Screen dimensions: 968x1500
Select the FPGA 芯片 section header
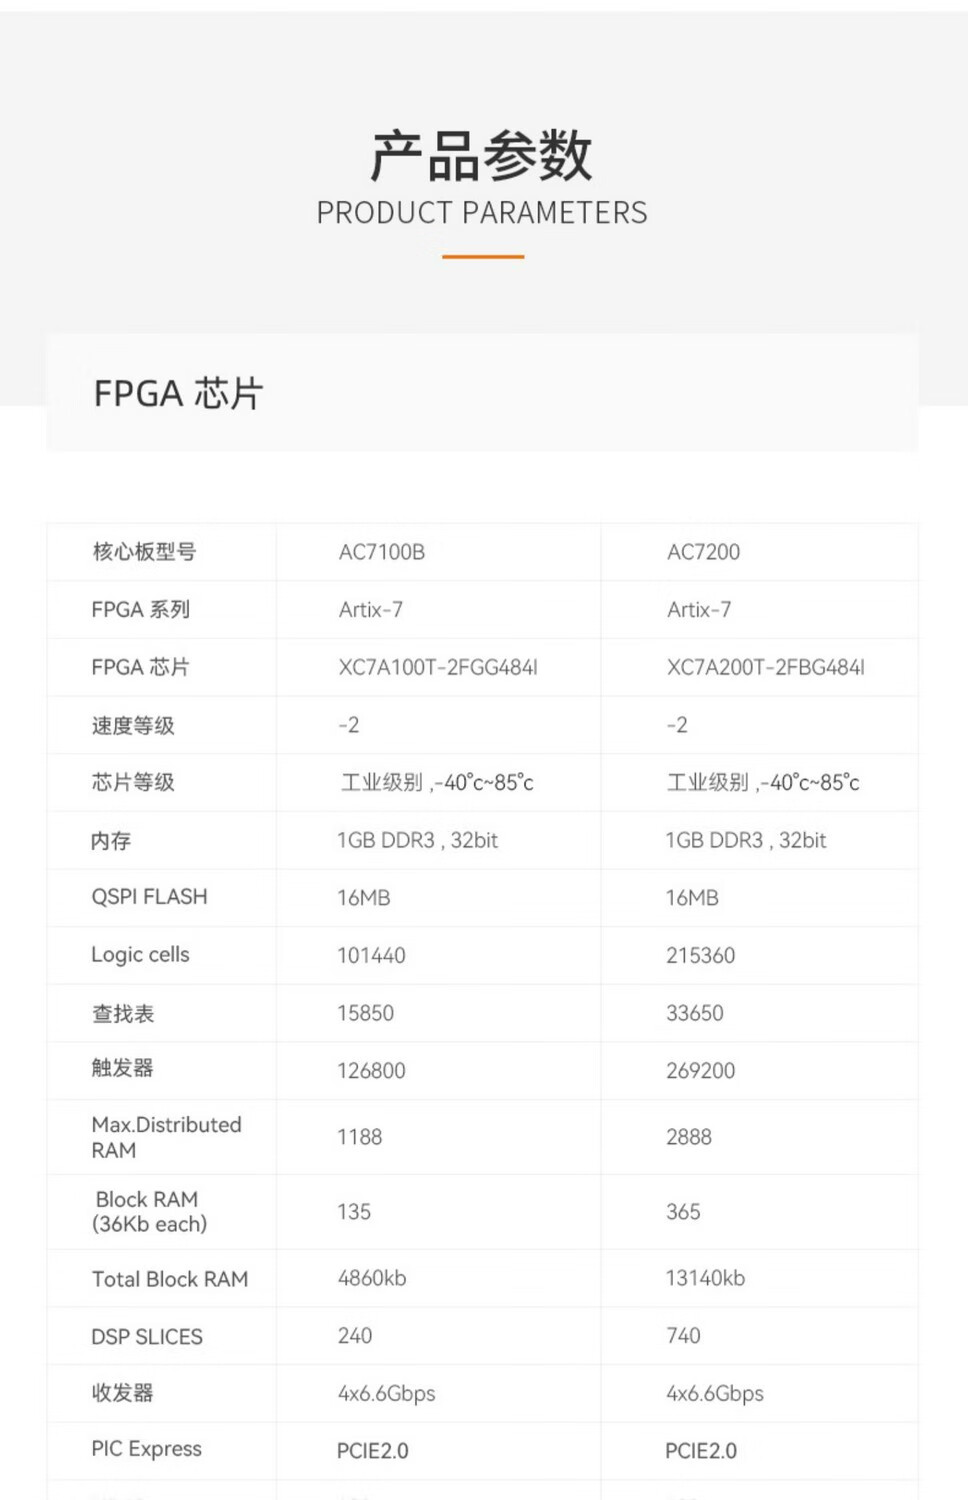pyautogui.click(x=178, y=394)
